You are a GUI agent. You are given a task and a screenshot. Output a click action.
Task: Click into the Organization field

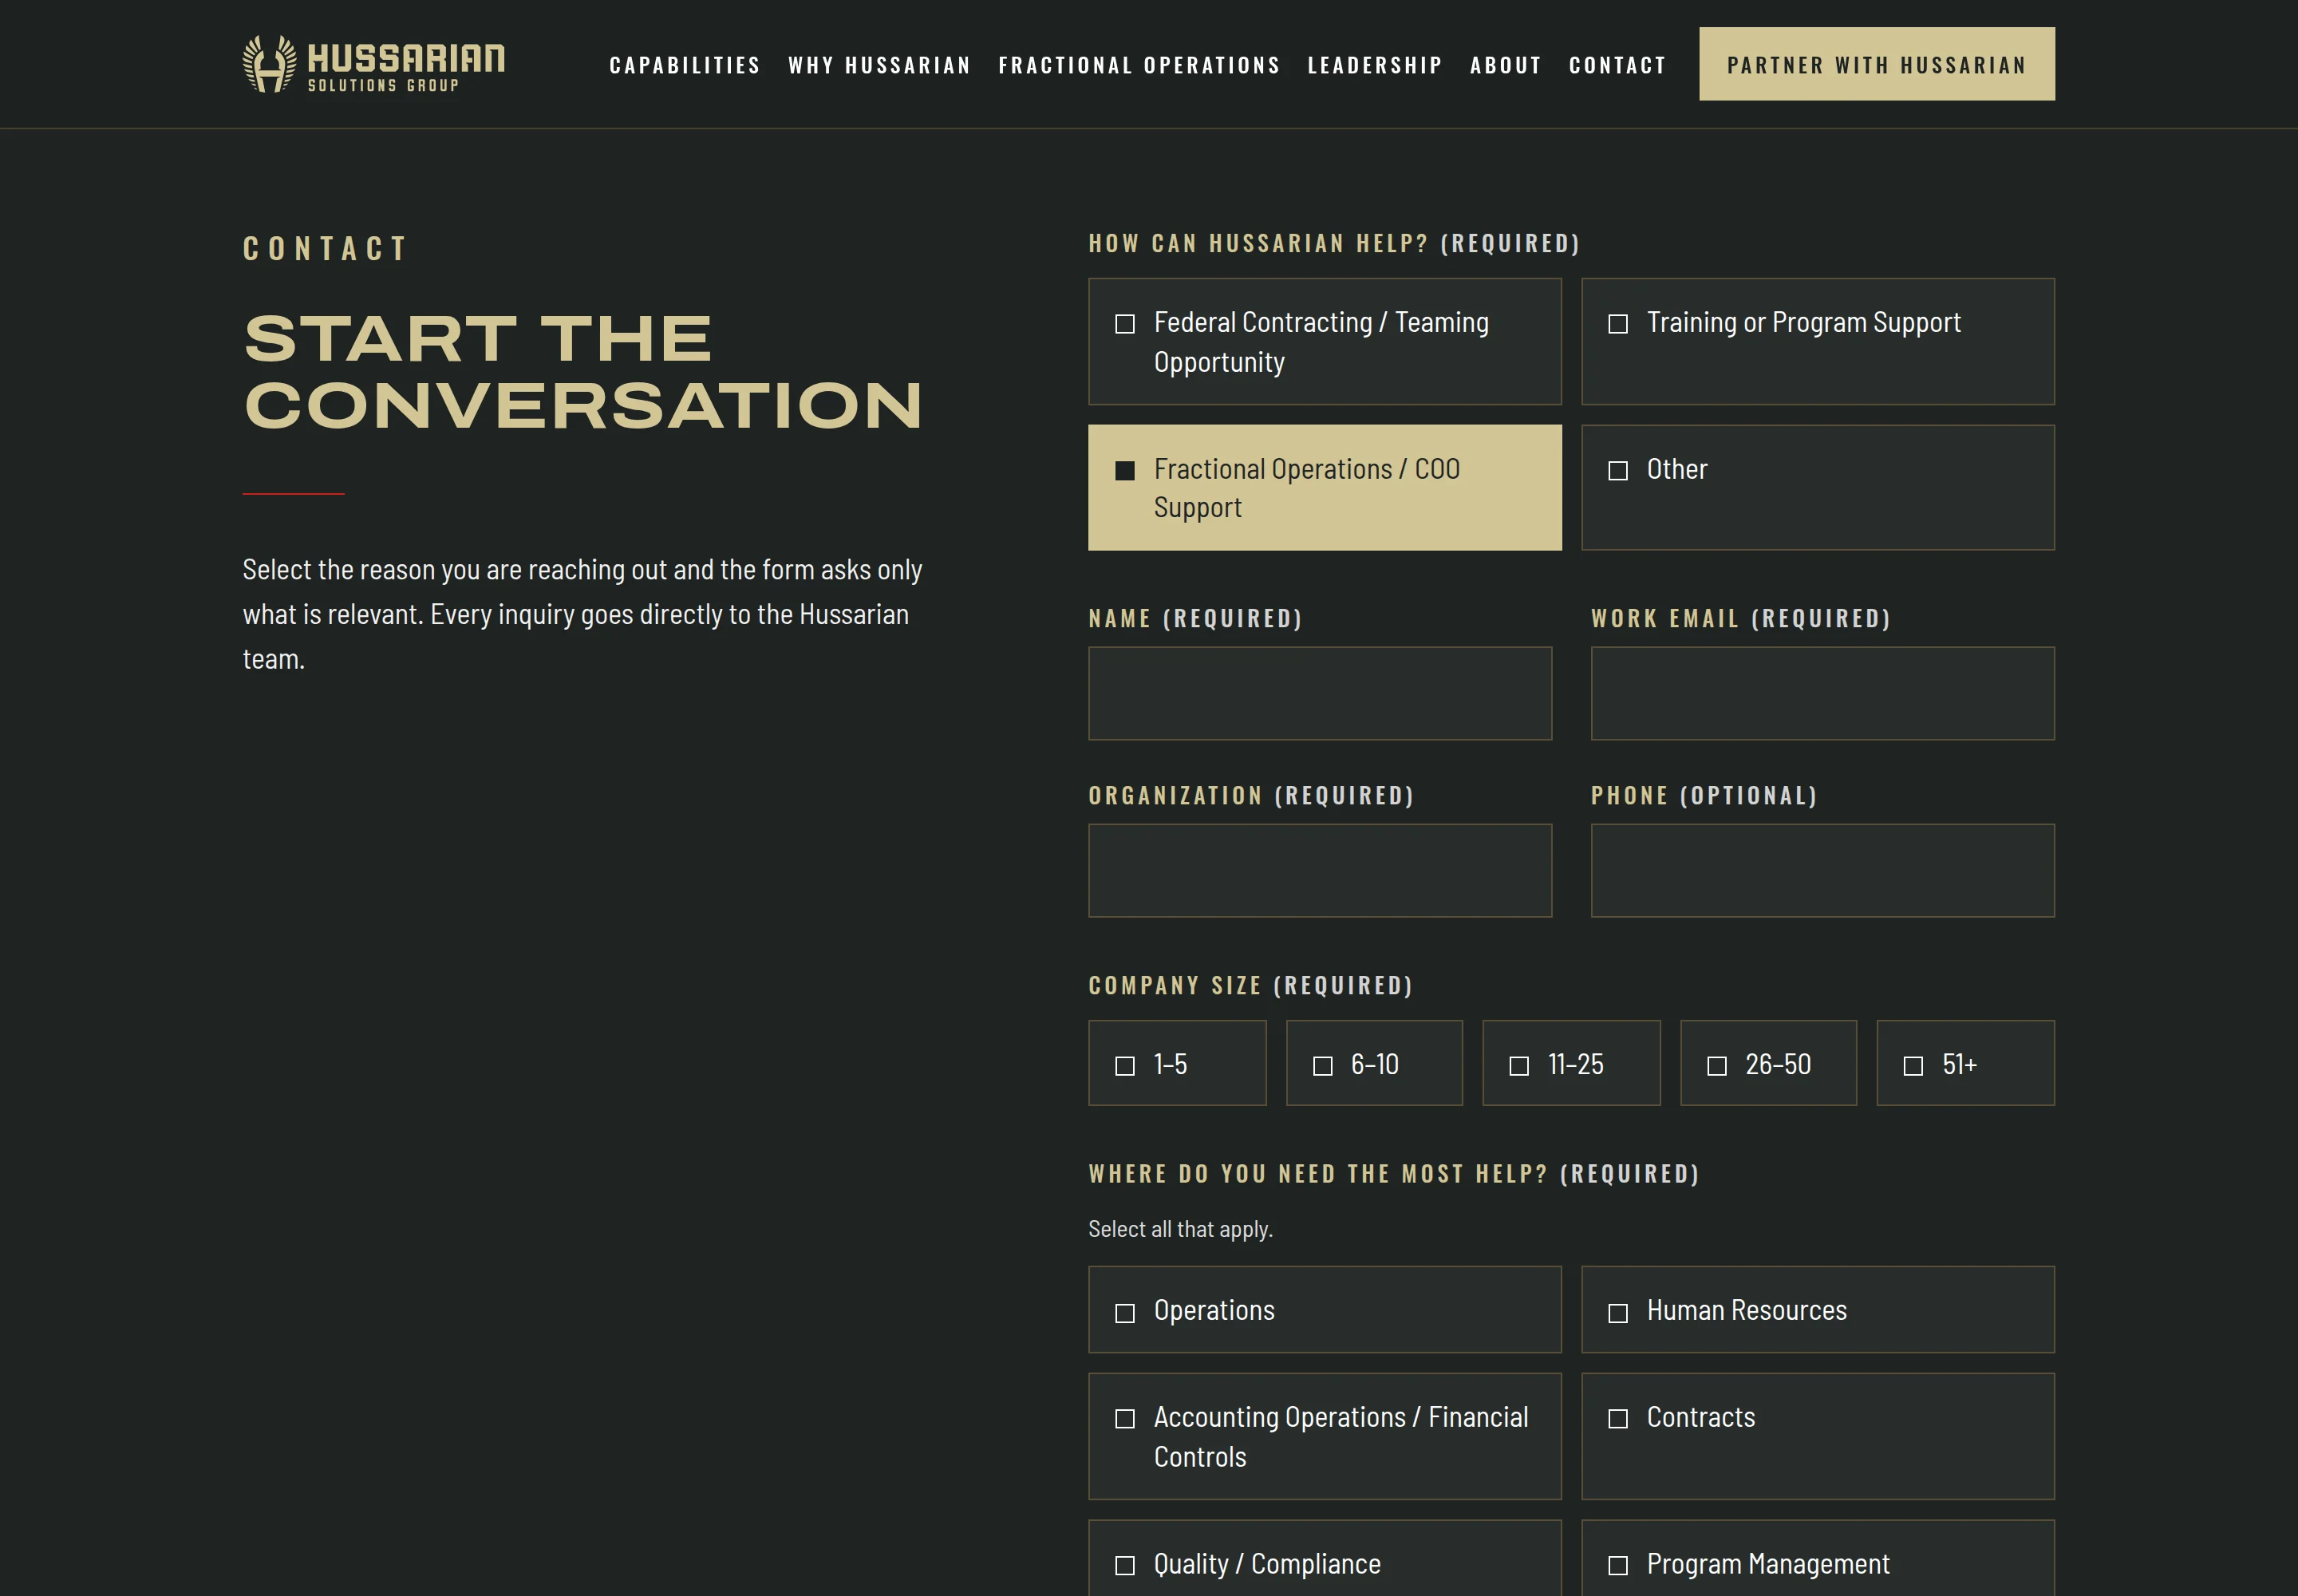click(1320, 870)
